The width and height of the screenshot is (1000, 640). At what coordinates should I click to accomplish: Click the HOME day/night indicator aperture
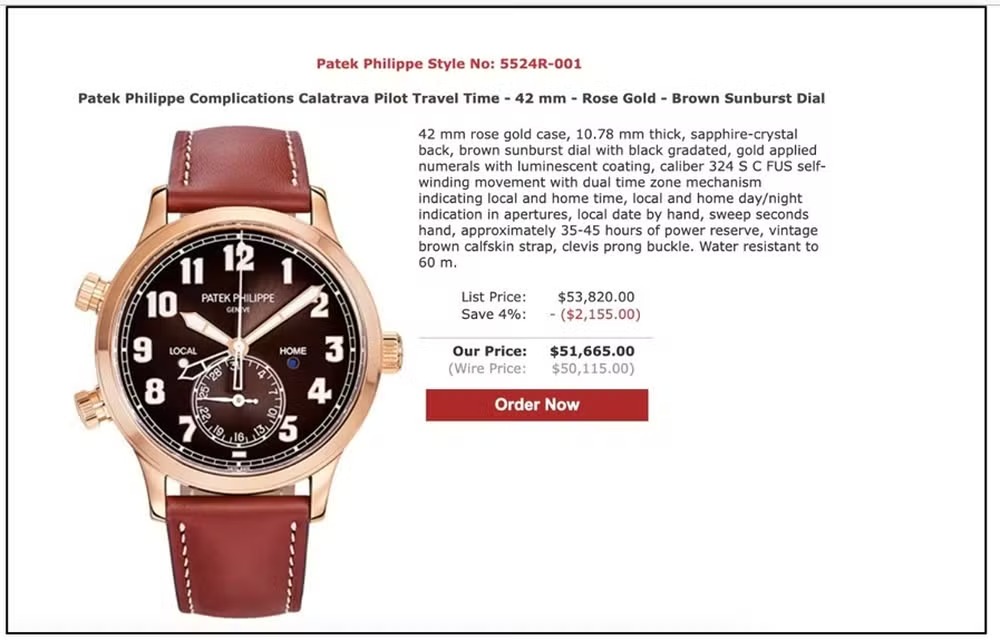(293, 363)
